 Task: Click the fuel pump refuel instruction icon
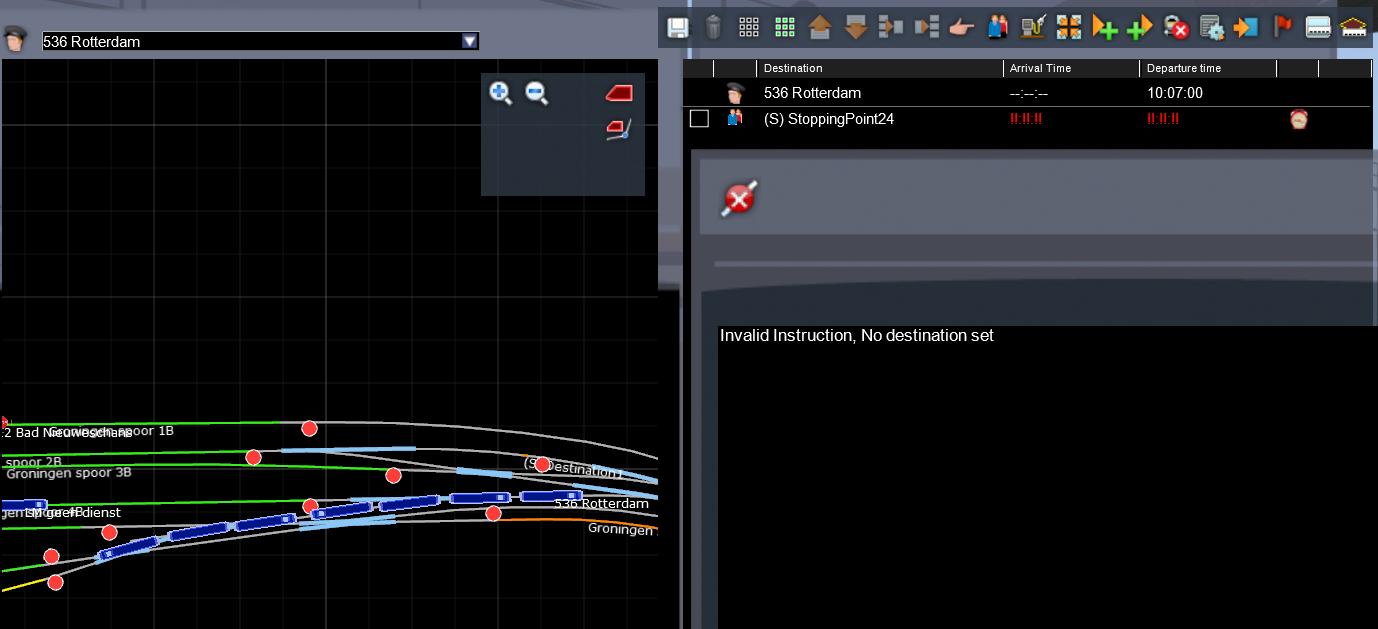[x=1033, y=27]
